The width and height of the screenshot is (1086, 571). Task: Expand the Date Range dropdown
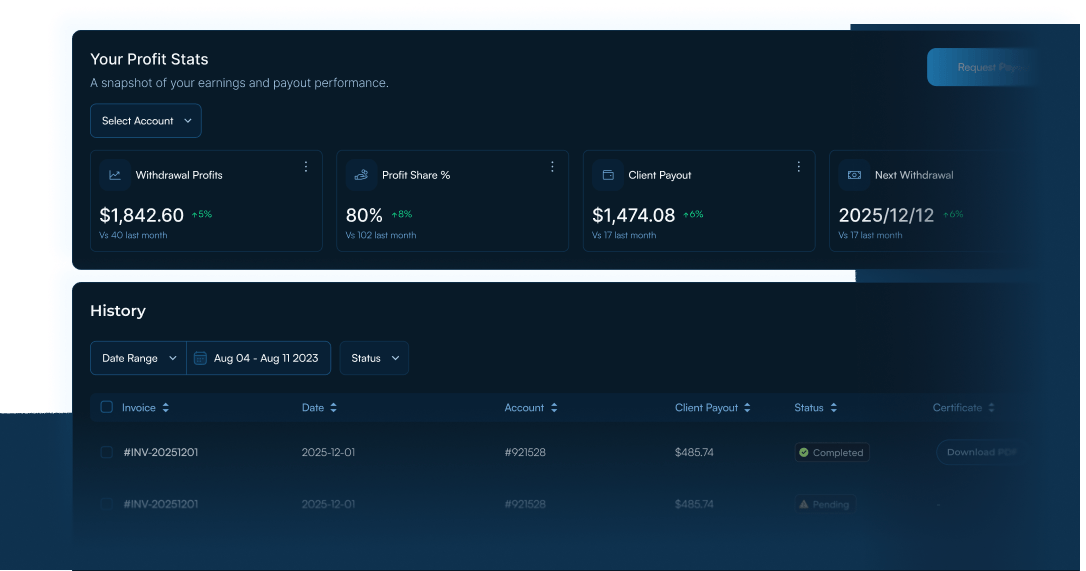tap(139, 358)
